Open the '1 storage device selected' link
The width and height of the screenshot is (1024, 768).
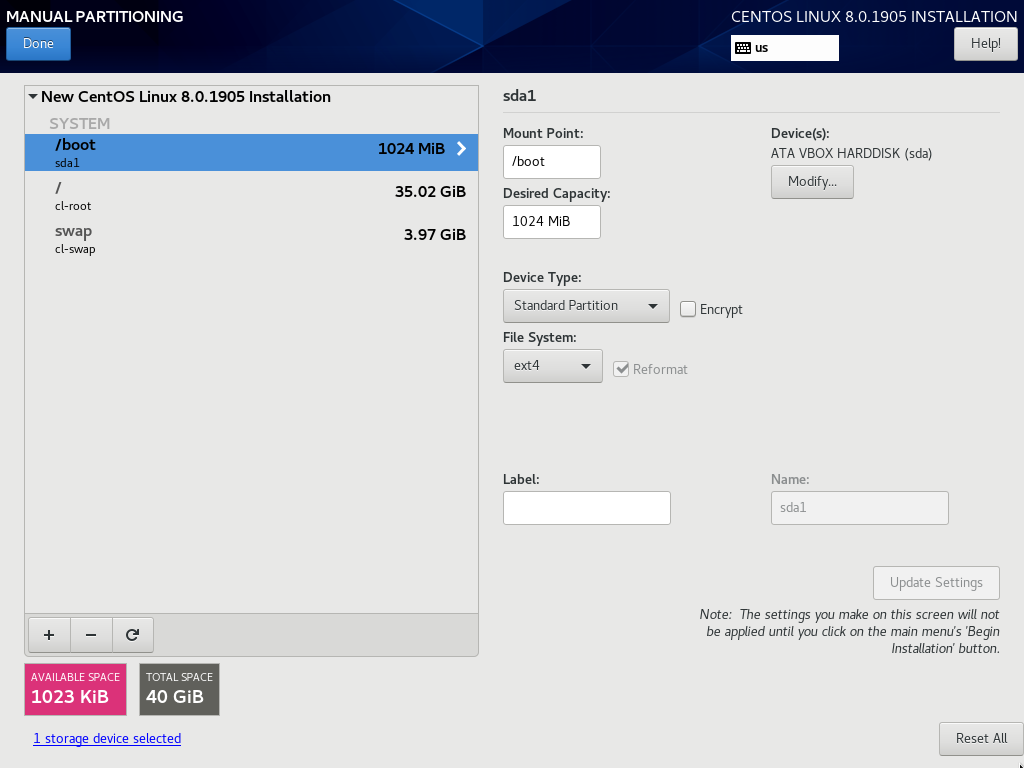coord(107,738)
